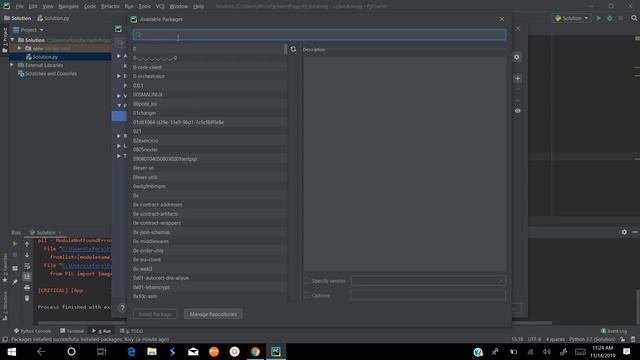Open File Explorer from the taskbar

(152, 352)
